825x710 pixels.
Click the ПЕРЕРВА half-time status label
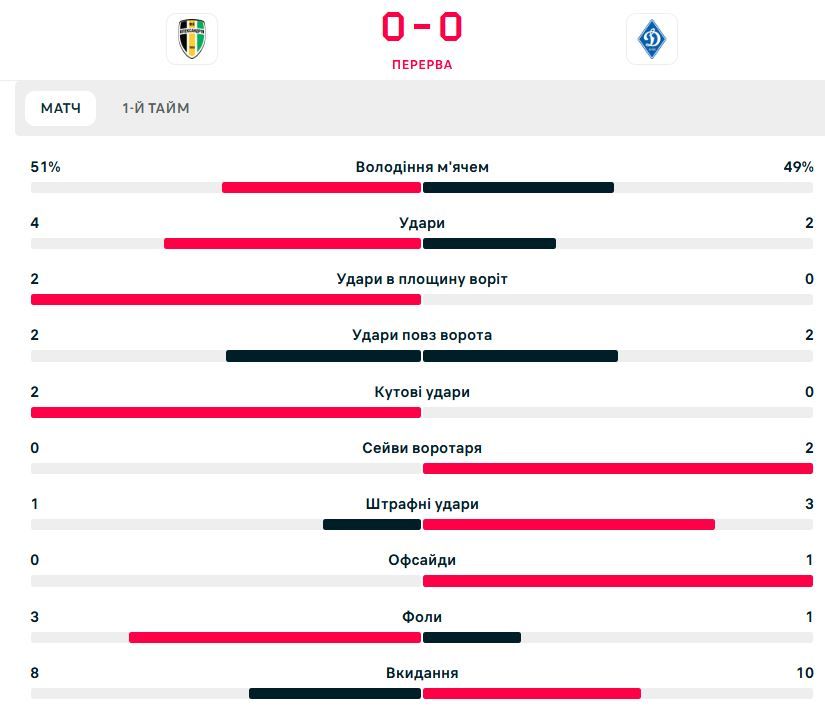[422, 65]
